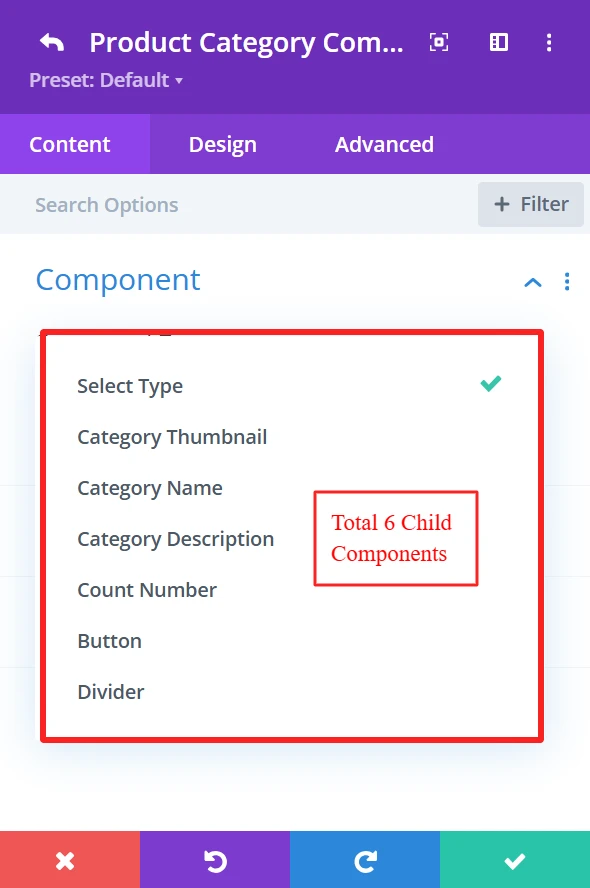Open header three-dot more options menu

click(549, 42)
